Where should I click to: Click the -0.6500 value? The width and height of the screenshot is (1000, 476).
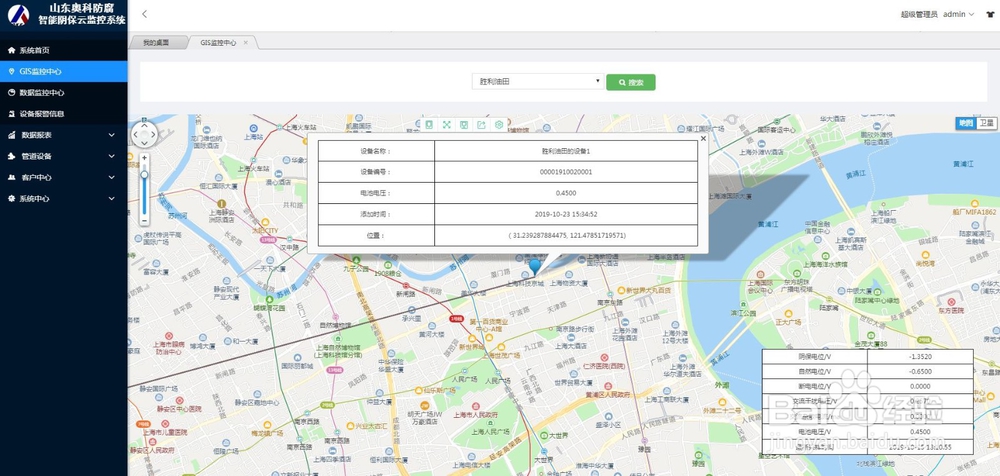point(920,371)
